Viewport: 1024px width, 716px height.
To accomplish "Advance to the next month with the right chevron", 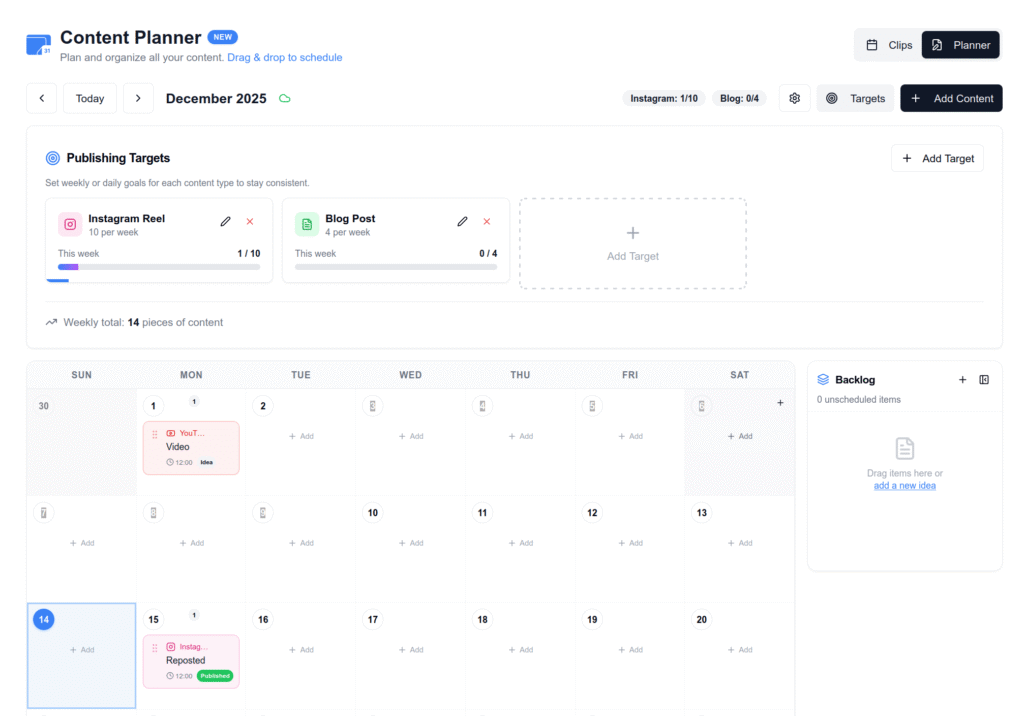I will (x=138, y=98).
